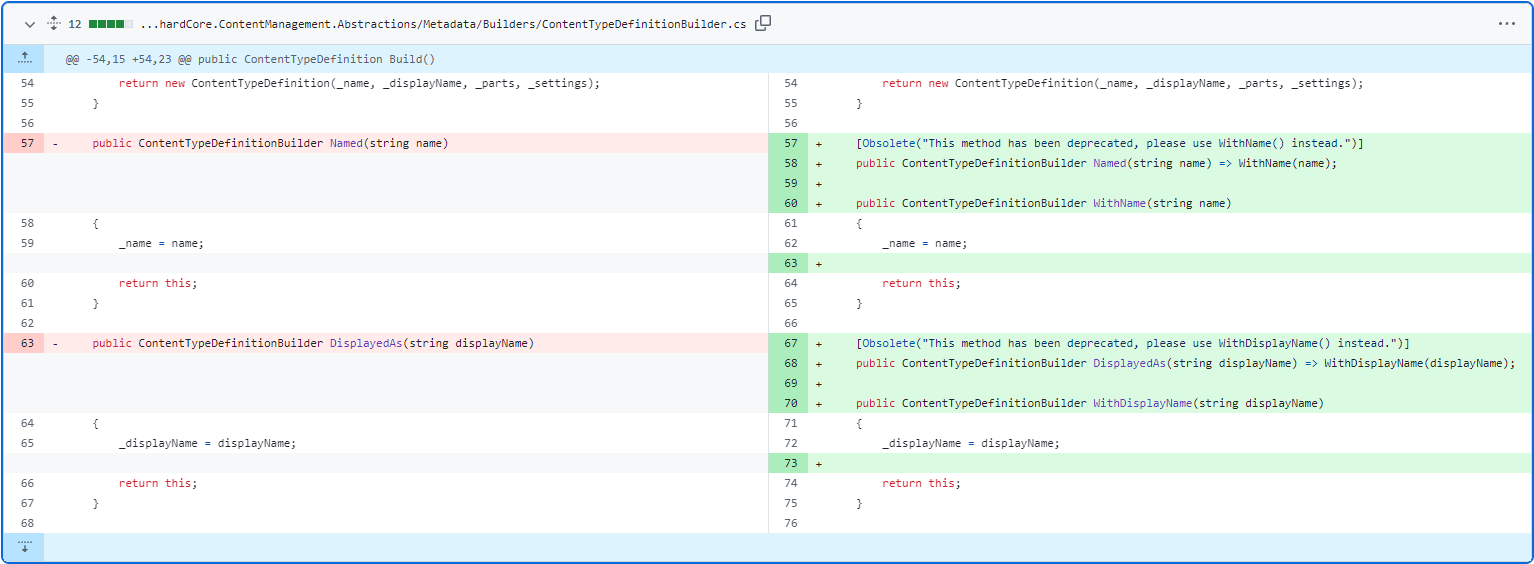Click the Obsolete WithName() attribute line
This screenshot has width=1534, height=564.
pos(1110,143)
